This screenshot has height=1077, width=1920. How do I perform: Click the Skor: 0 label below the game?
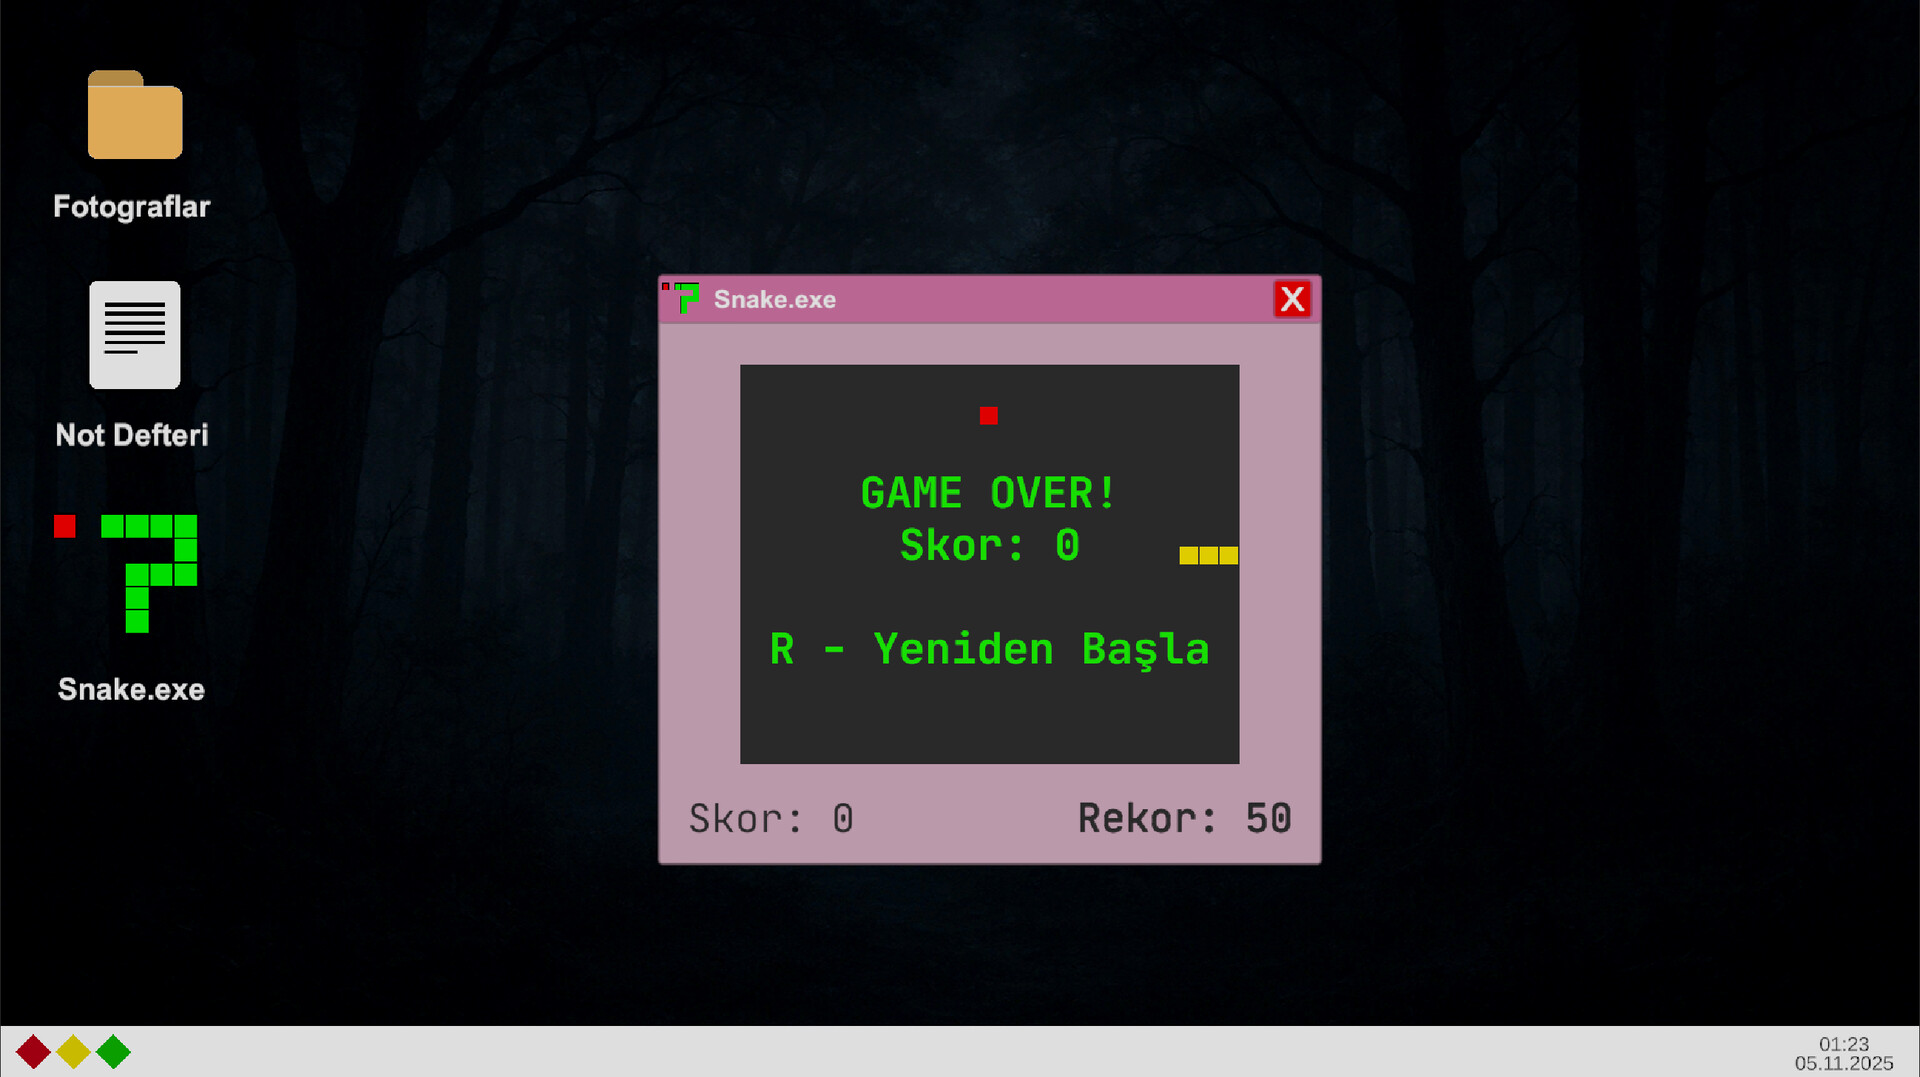pos(771,819)
